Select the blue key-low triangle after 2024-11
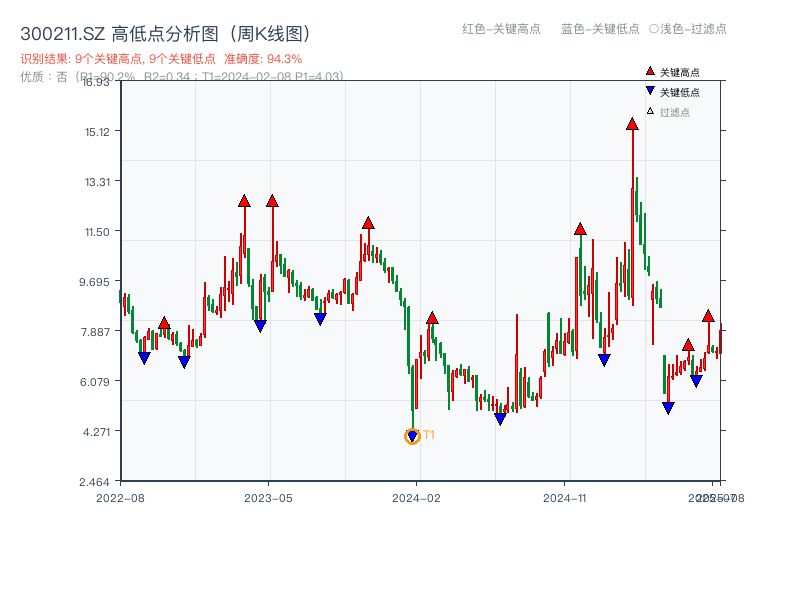800x600 pixels. (x=604, y=358)
